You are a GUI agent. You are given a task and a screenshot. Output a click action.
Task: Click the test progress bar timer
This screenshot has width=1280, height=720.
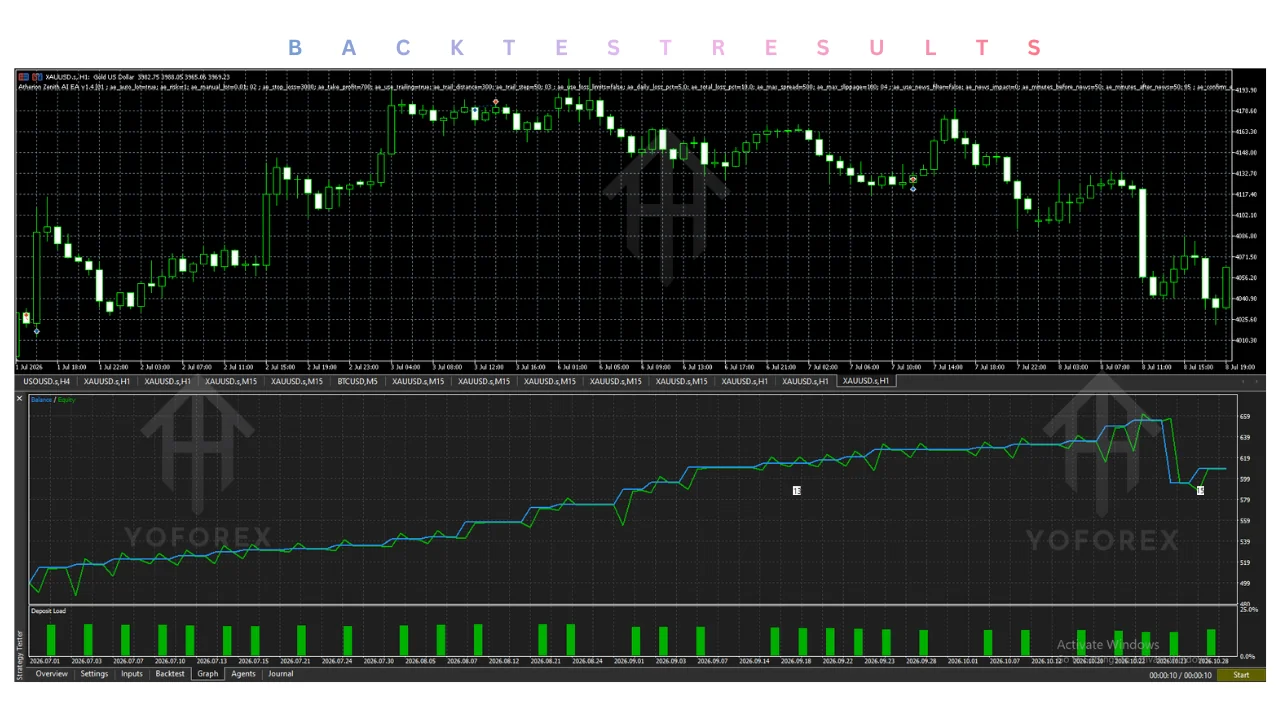coord(1180,675)
